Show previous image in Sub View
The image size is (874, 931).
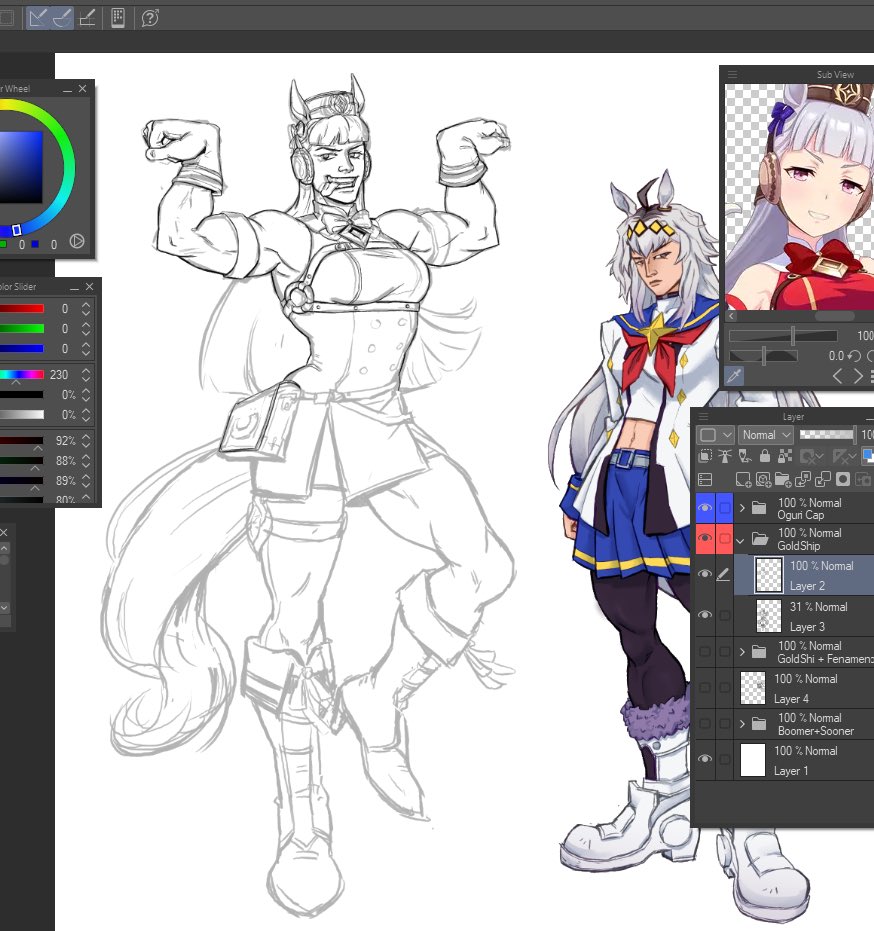(x=837, y=376)
